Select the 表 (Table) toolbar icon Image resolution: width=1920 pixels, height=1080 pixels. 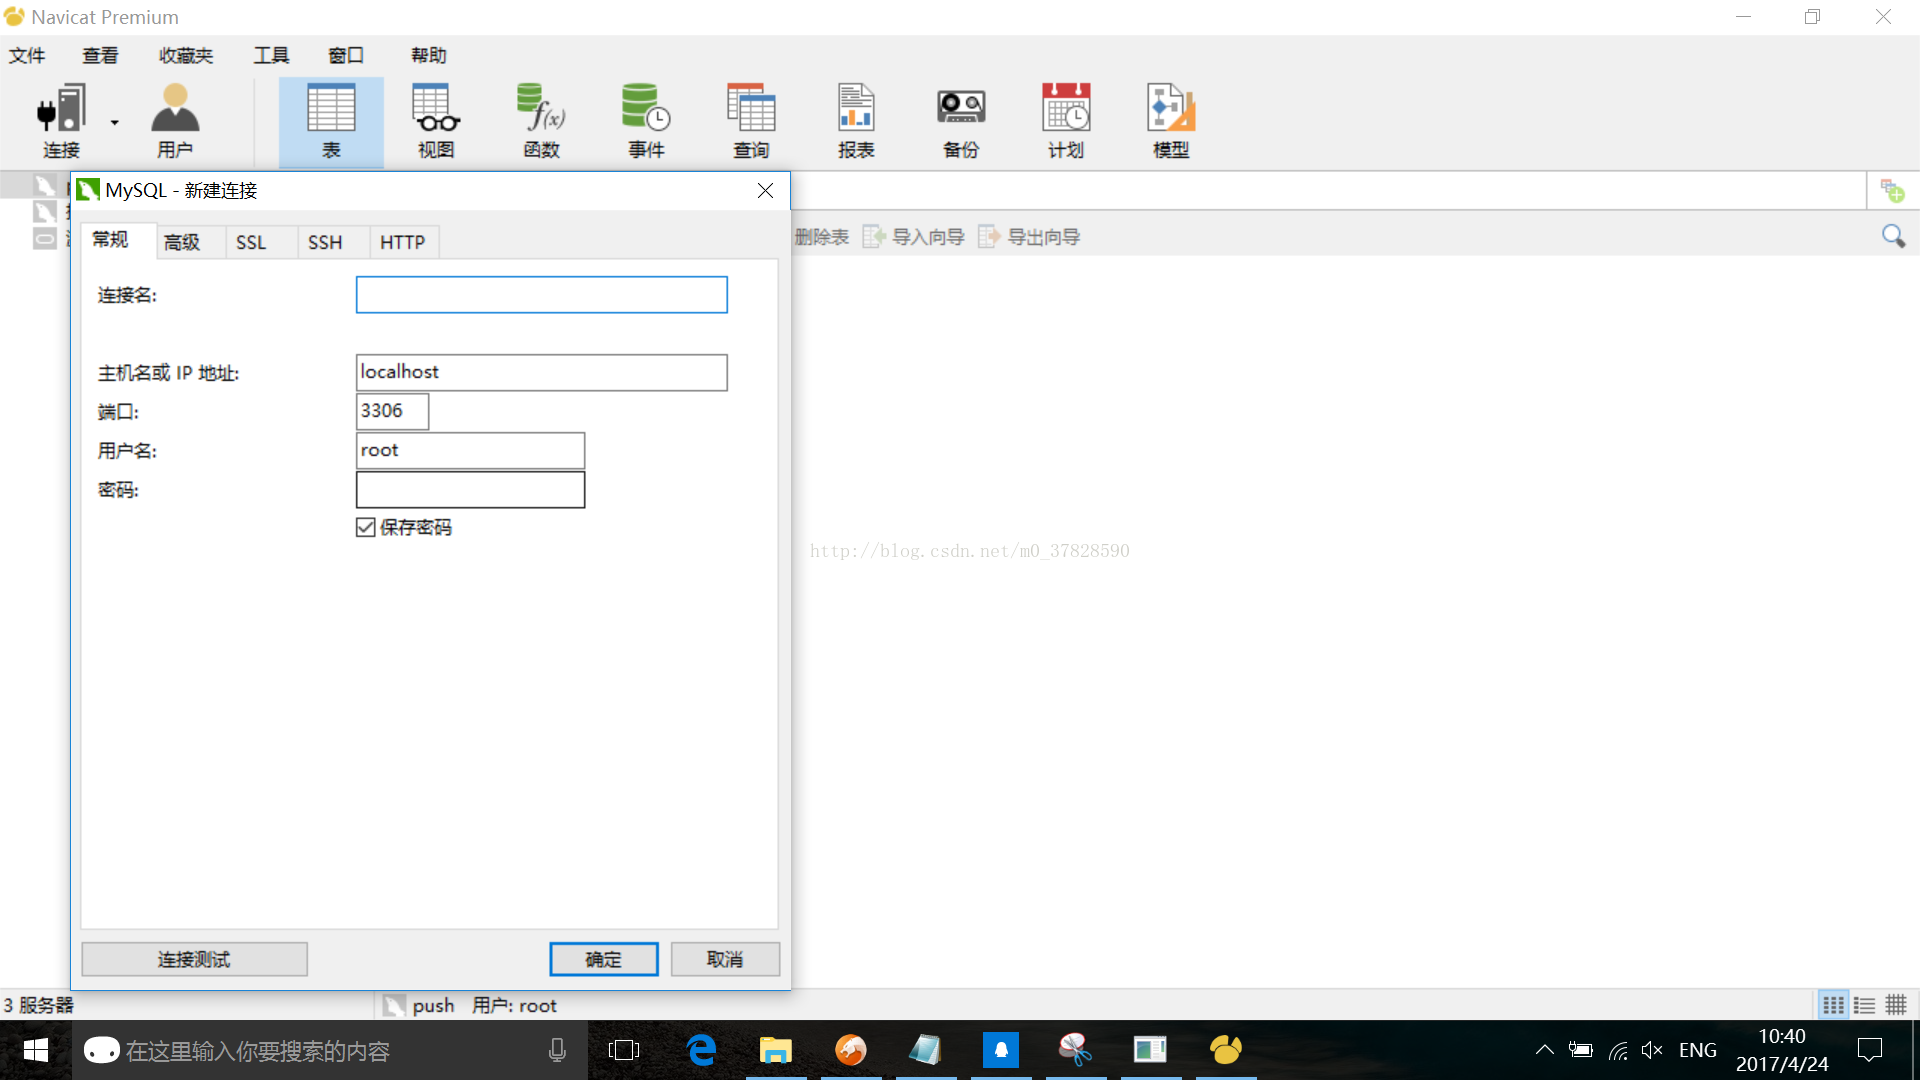tap(331, 121)
